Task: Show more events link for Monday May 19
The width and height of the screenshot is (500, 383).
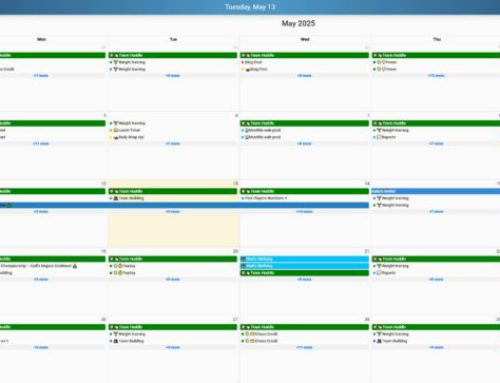Action: 41,279
